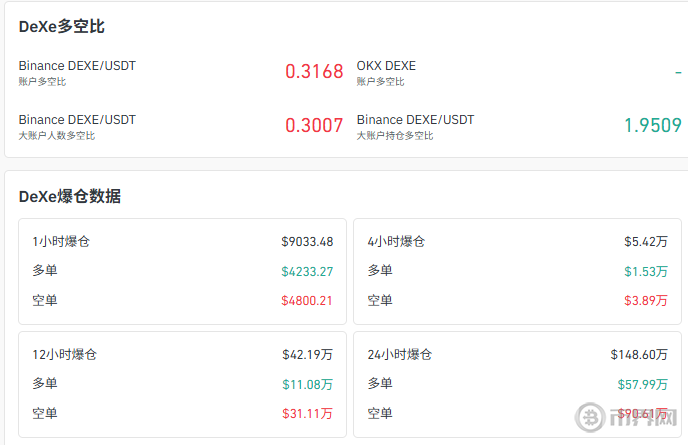Select the $148.60万 24-hour liquidation total
Viewport: 688px width, 445px height.
639,355
